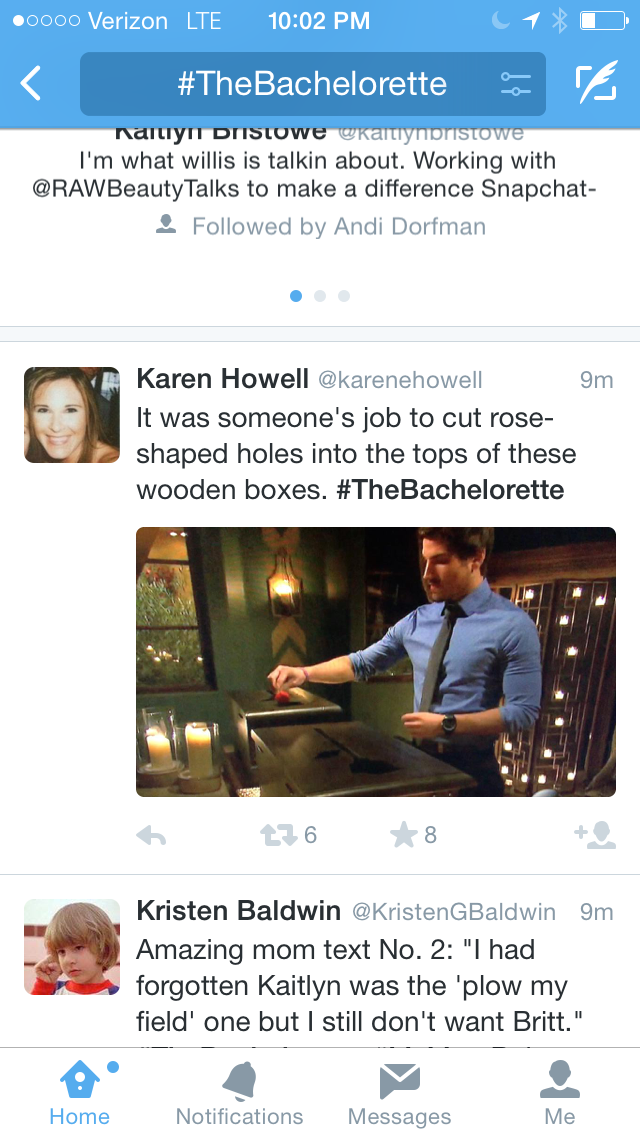Tap the #TheBachelorette search field
This screenshot has width=640, height=1136.
click(x=312, y=84)
